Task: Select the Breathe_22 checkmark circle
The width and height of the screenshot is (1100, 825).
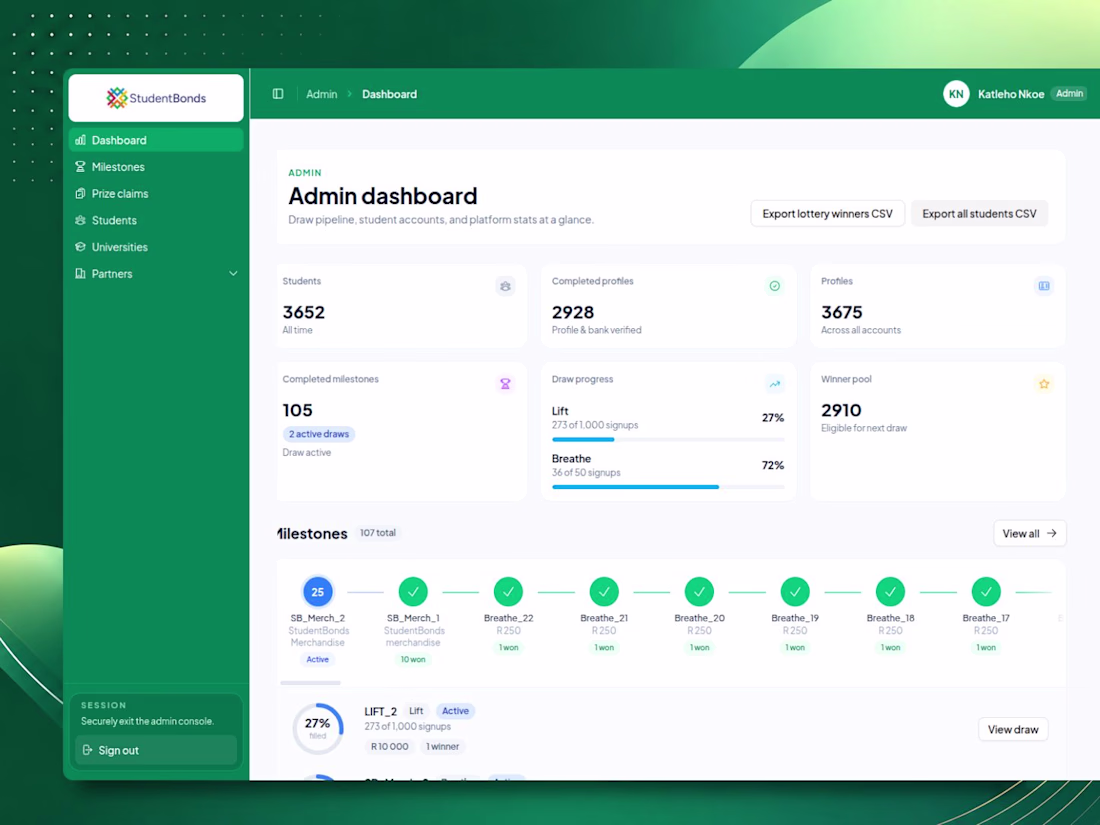Action: [508, 592]
